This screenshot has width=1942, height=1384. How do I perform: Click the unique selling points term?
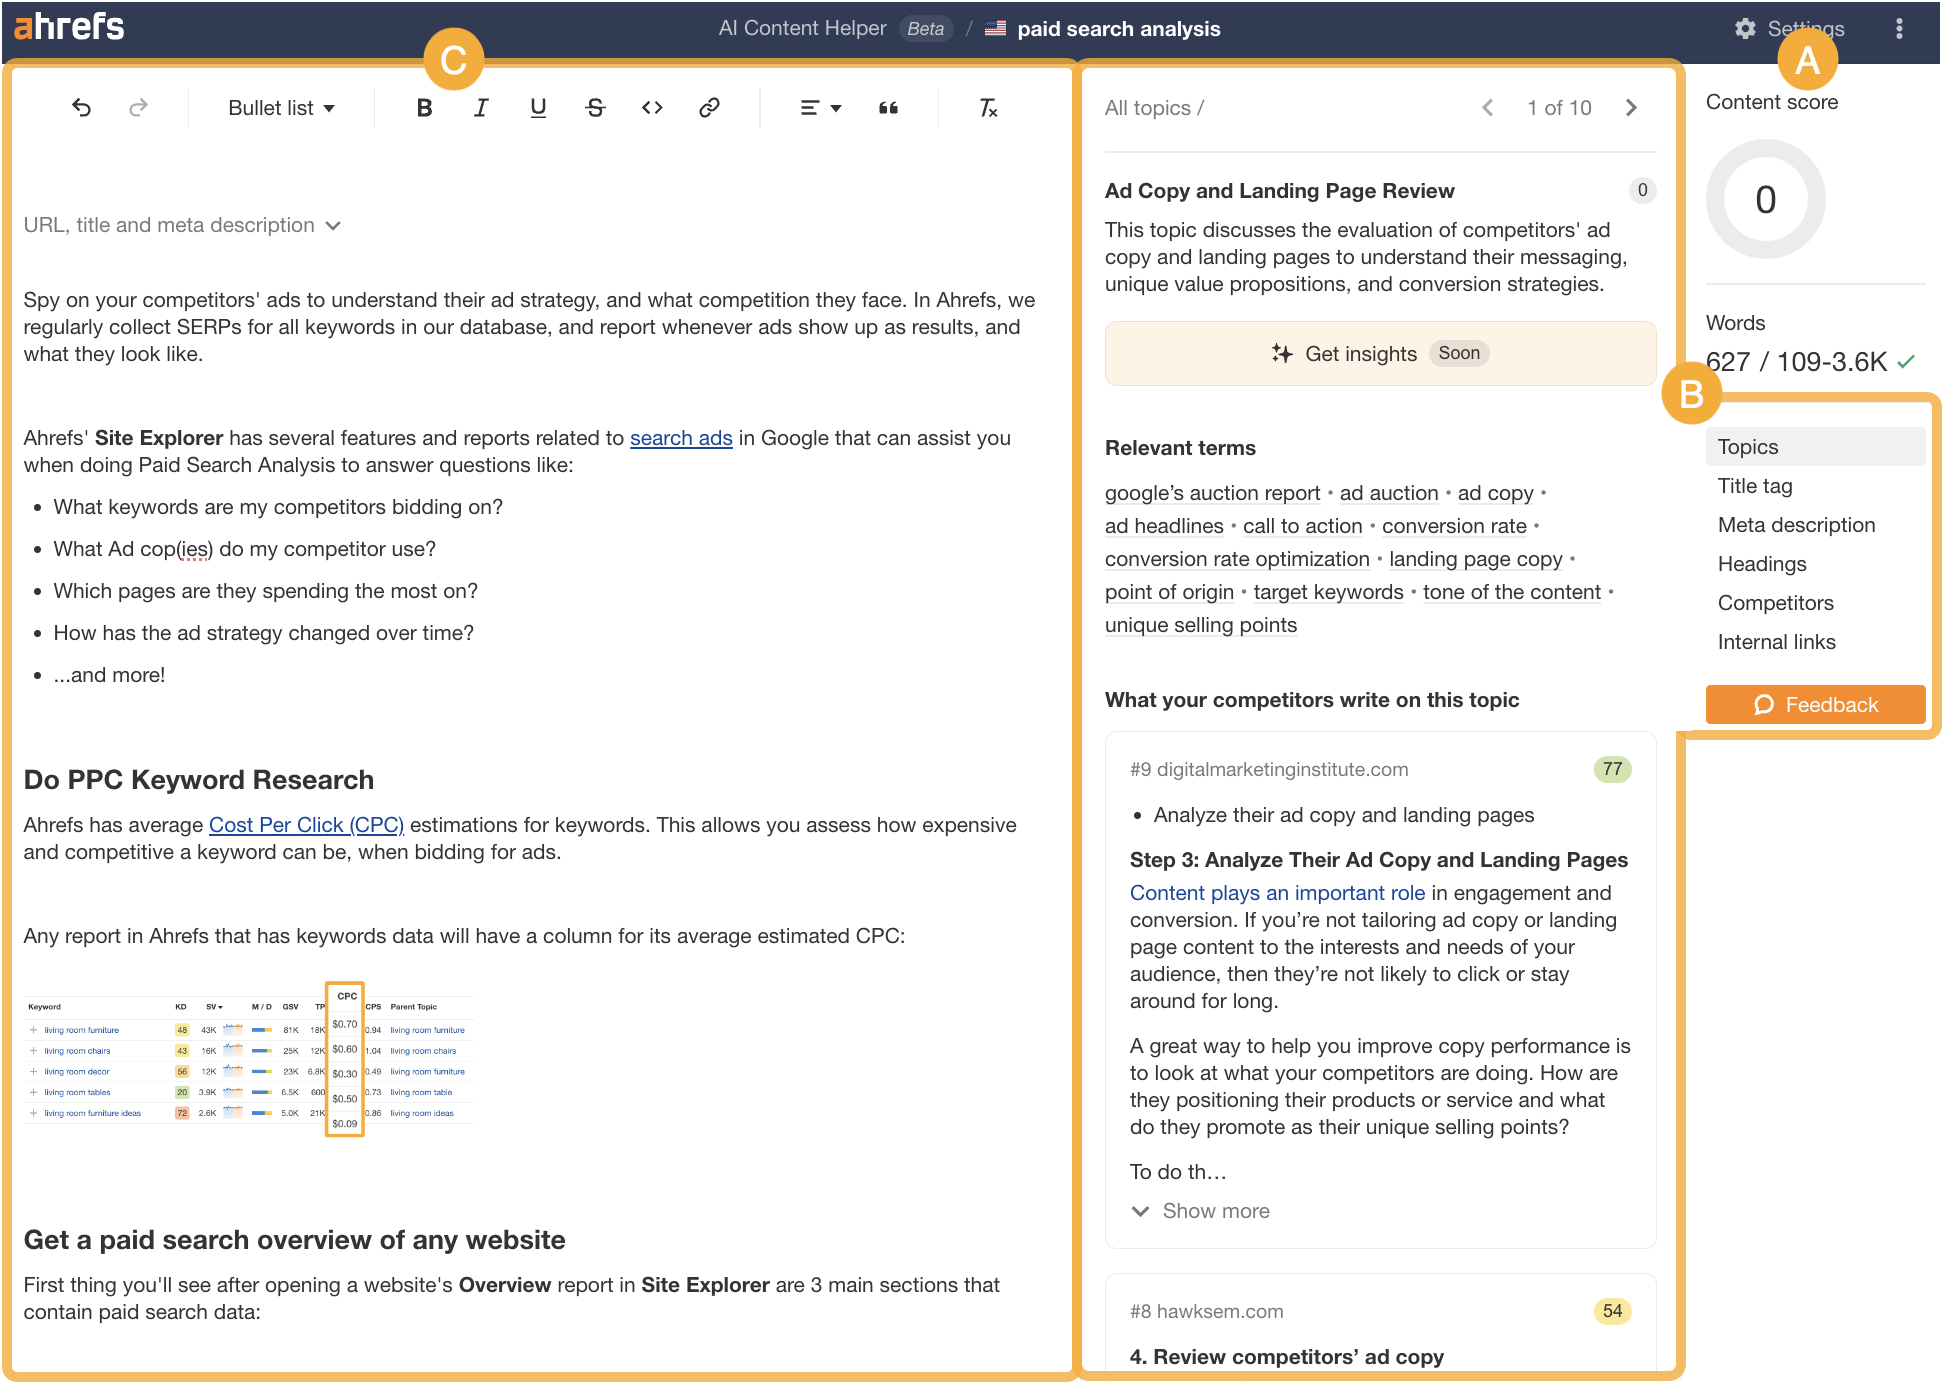point(1201,625)
